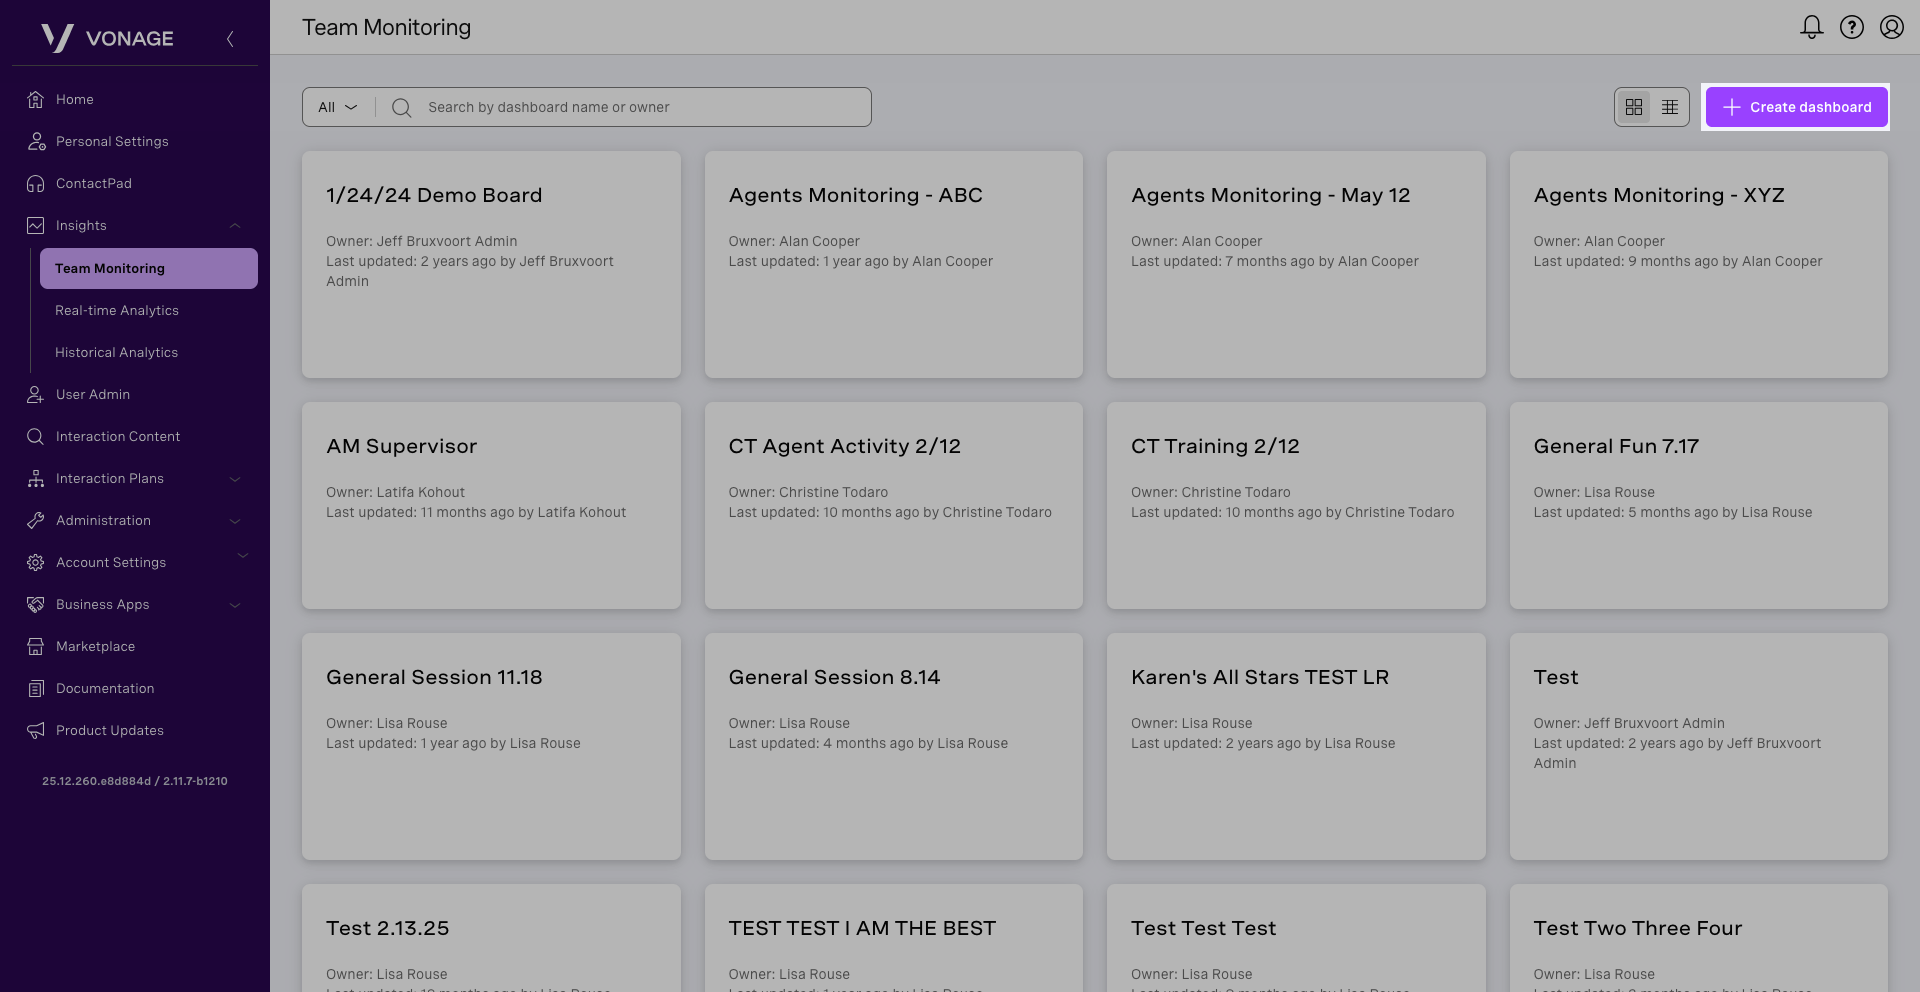Screen dimensions: 1920x992
Task: Click the ContactPad headset icon
Action: pyautogui.click(x=36, y=183)
